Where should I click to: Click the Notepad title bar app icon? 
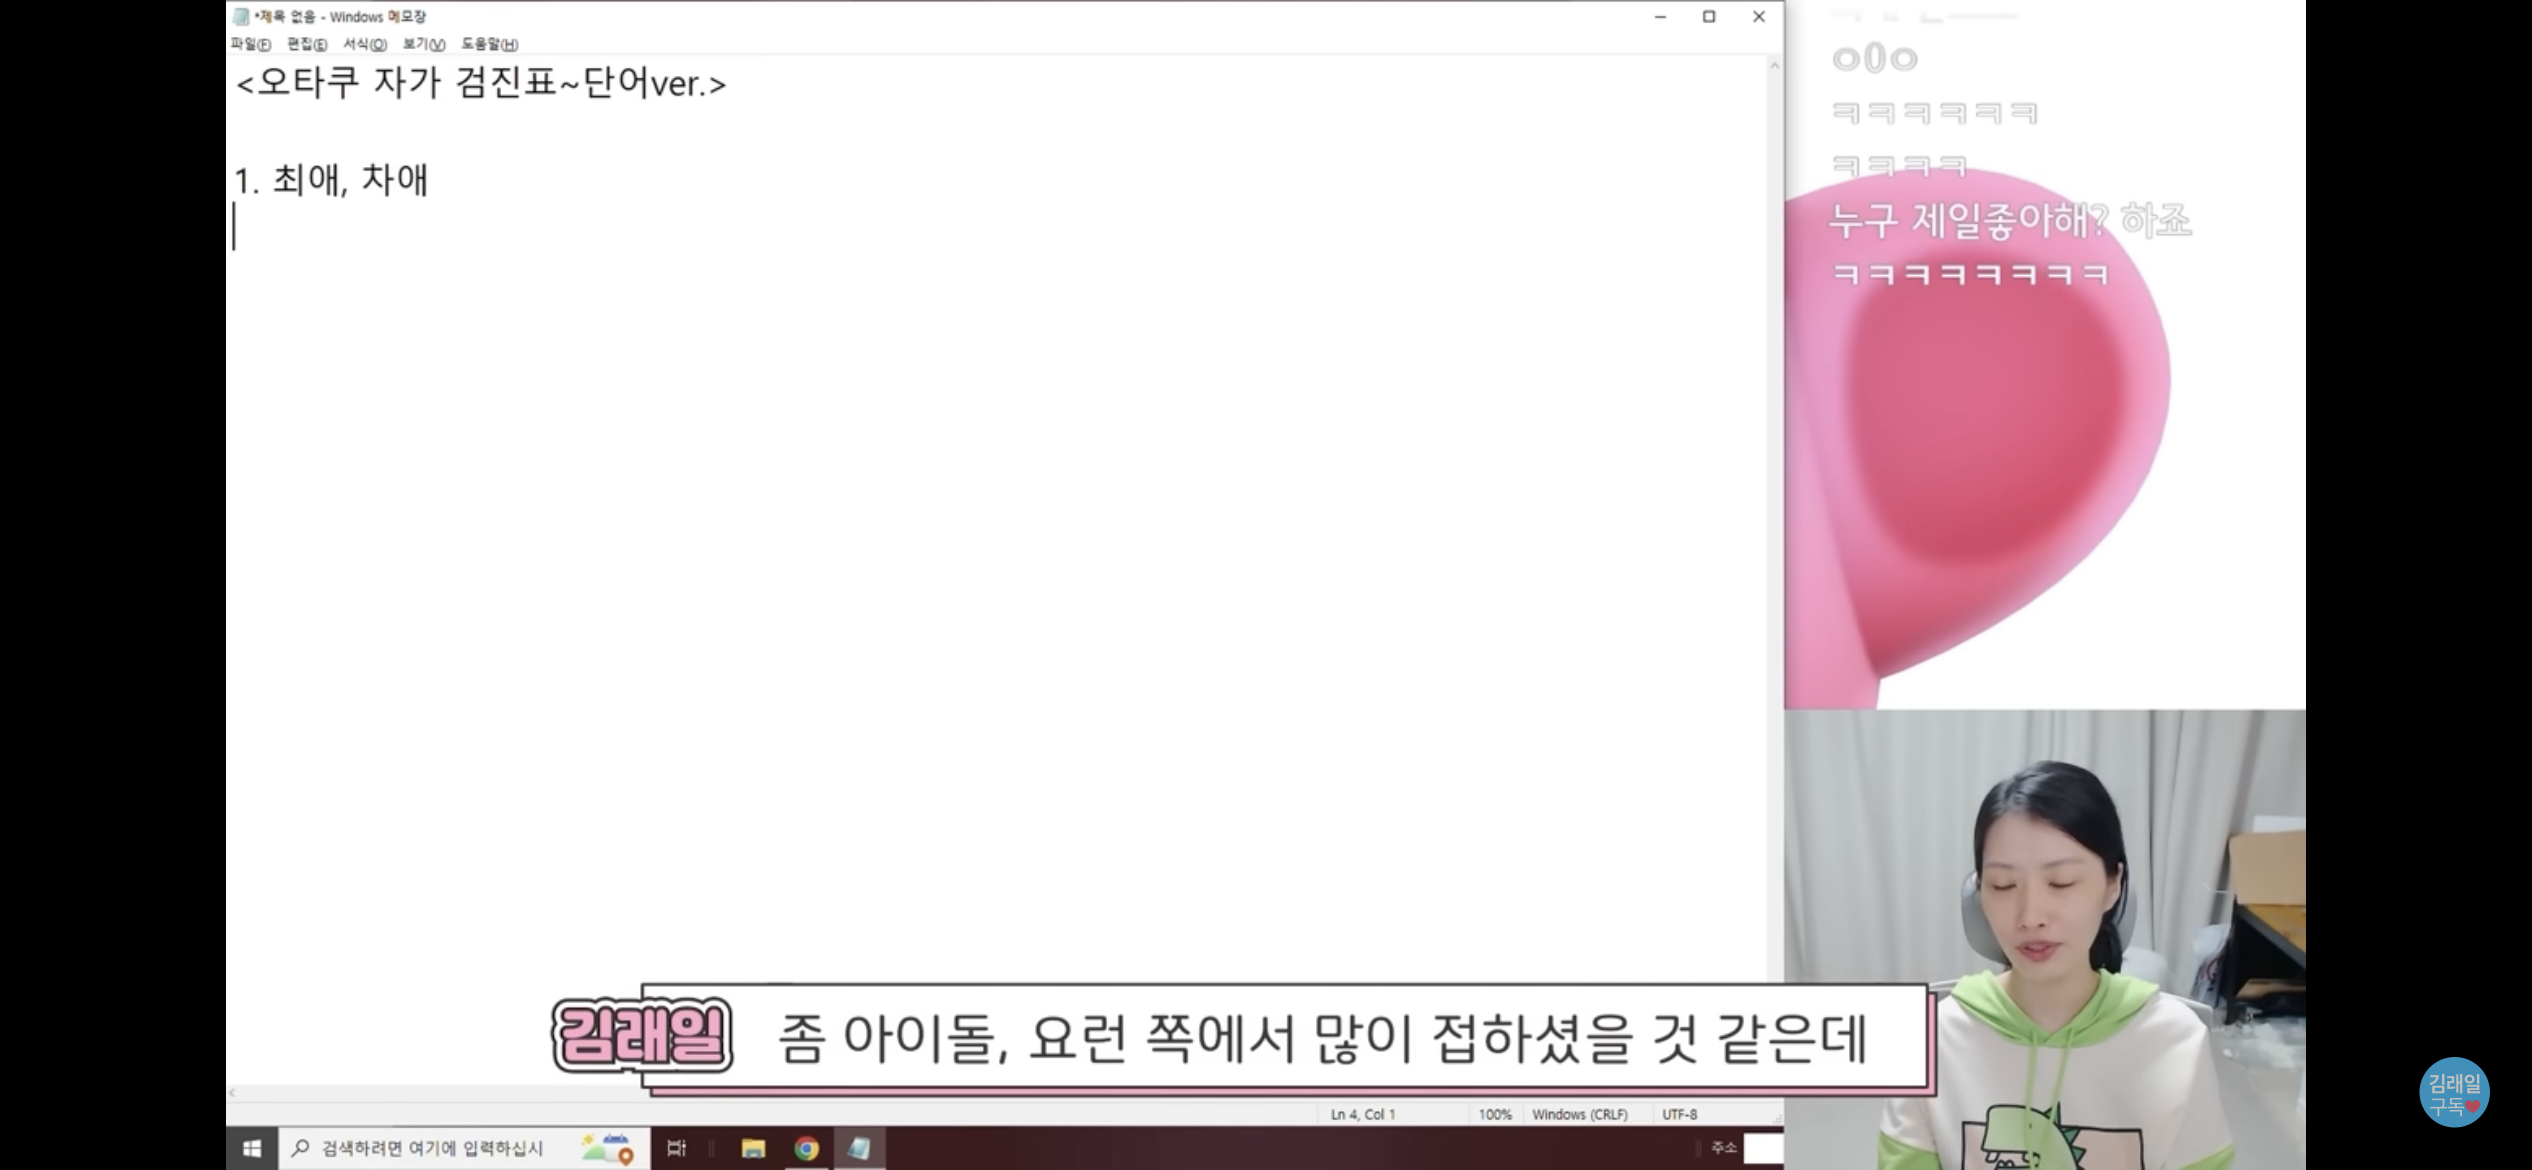click(x=241, y=16)
